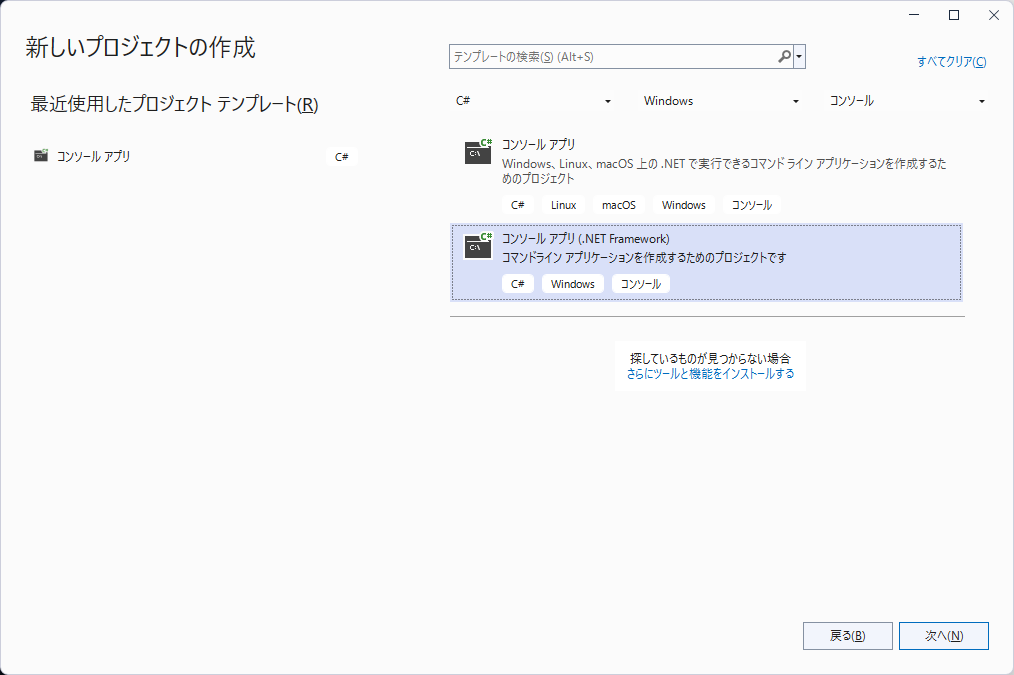Click the macOS tag on the first template
Screen dimensions: 1014x675
click(618, 205)
